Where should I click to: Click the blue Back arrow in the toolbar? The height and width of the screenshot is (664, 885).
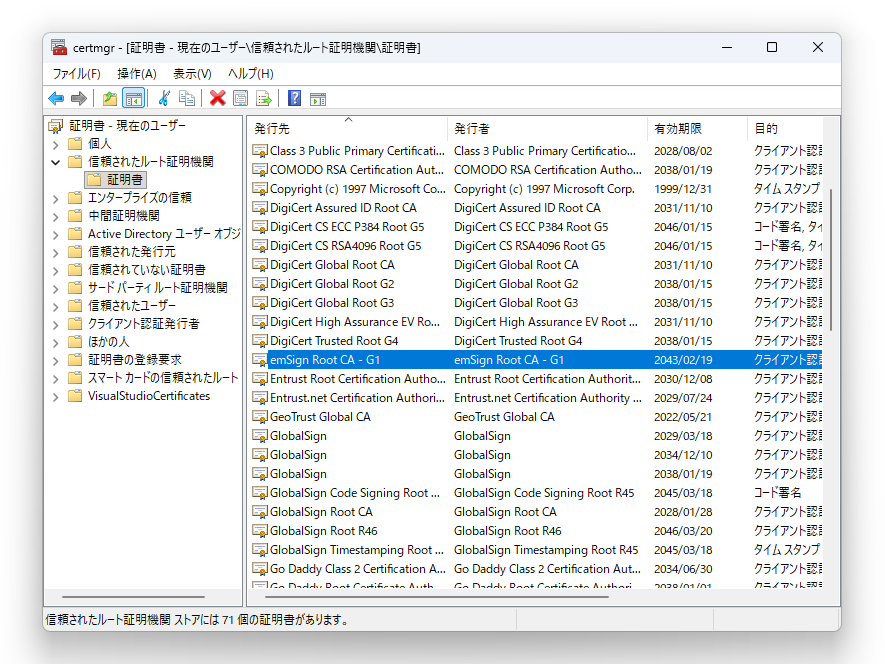click(56, 99)
